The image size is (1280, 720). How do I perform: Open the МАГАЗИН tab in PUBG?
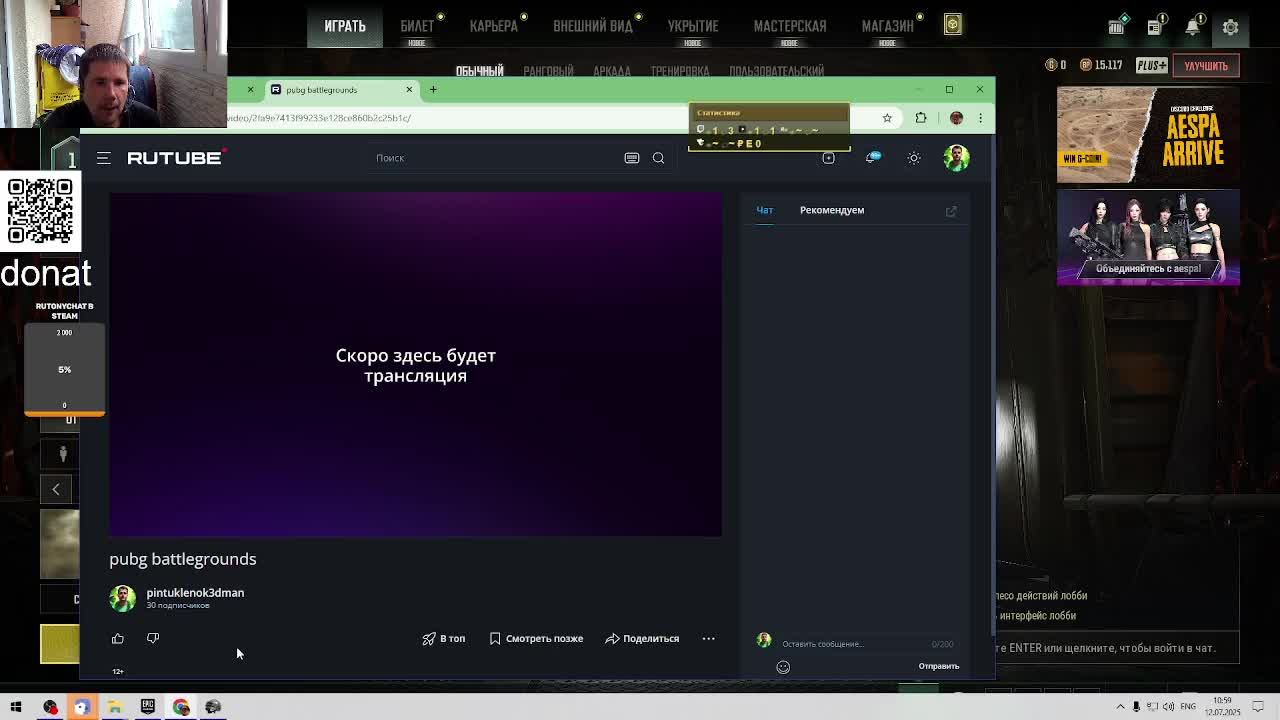coord(888,26)
